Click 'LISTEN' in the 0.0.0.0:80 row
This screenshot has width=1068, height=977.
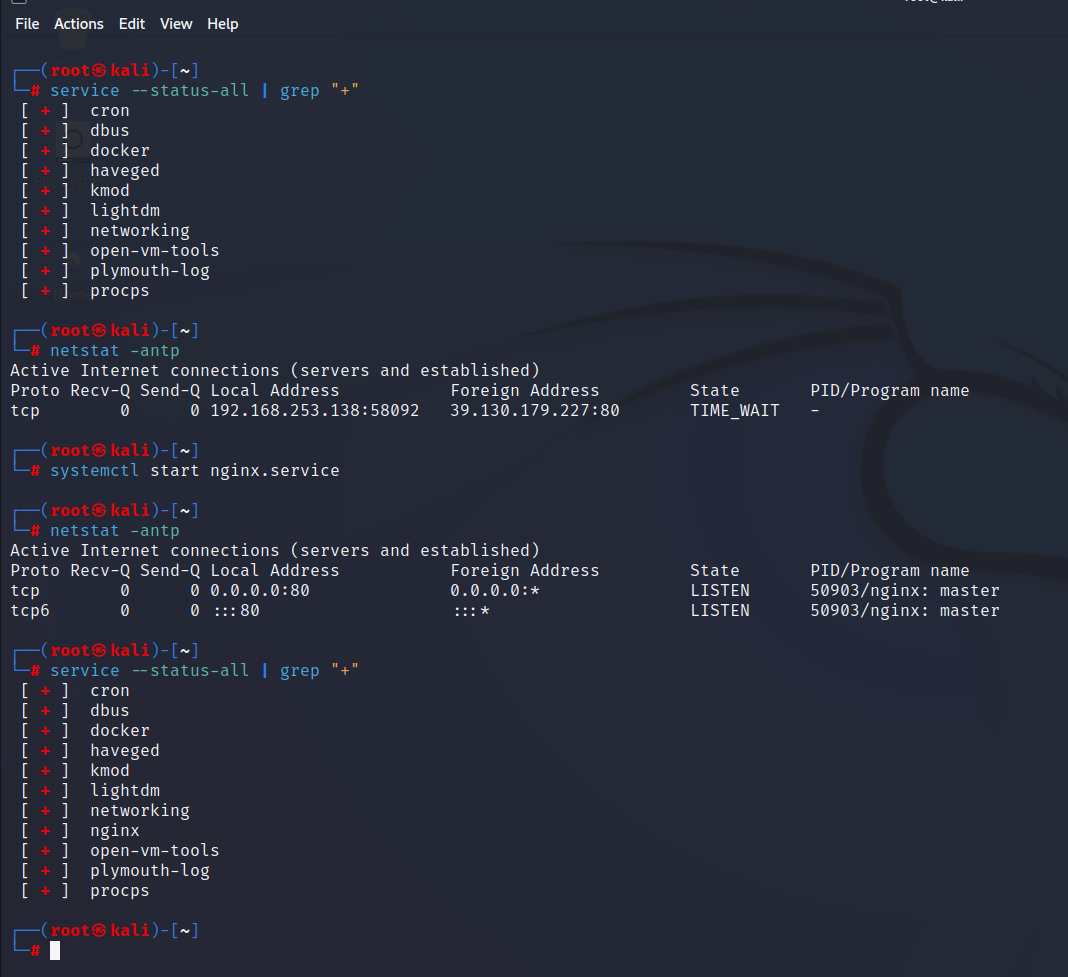pyautogui.click(x=720, y=591)
